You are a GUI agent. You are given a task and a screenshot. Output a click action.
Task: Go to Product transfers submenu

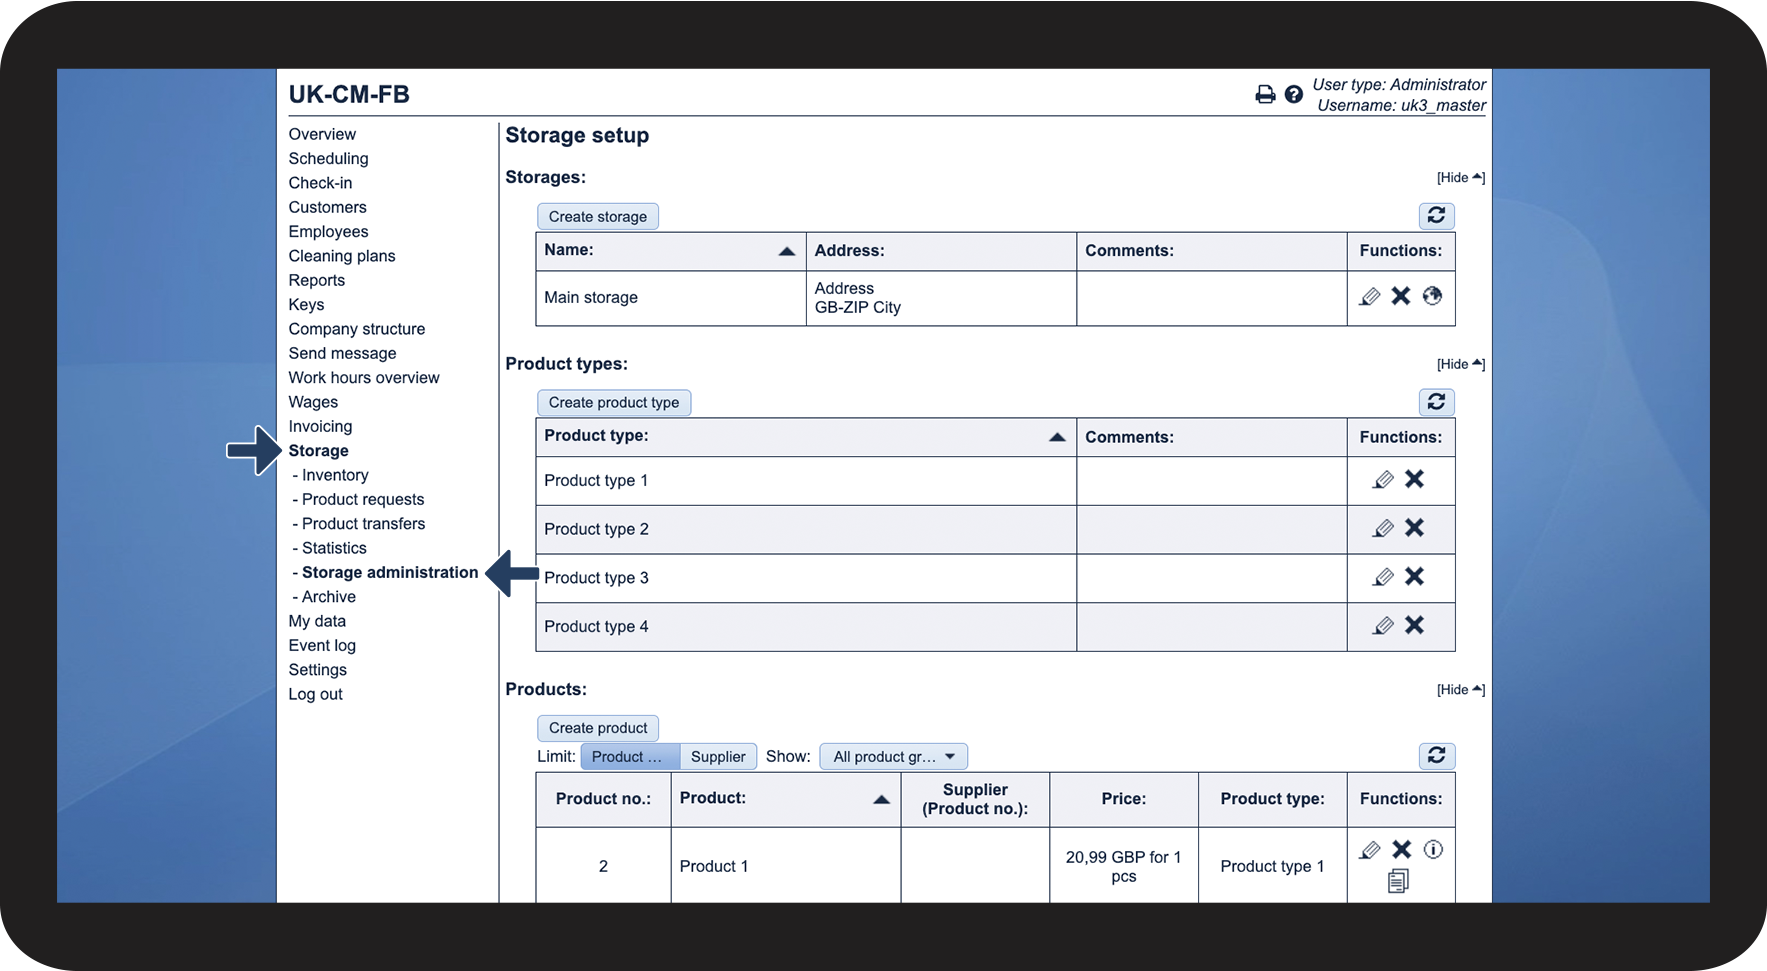pos(363,524)
